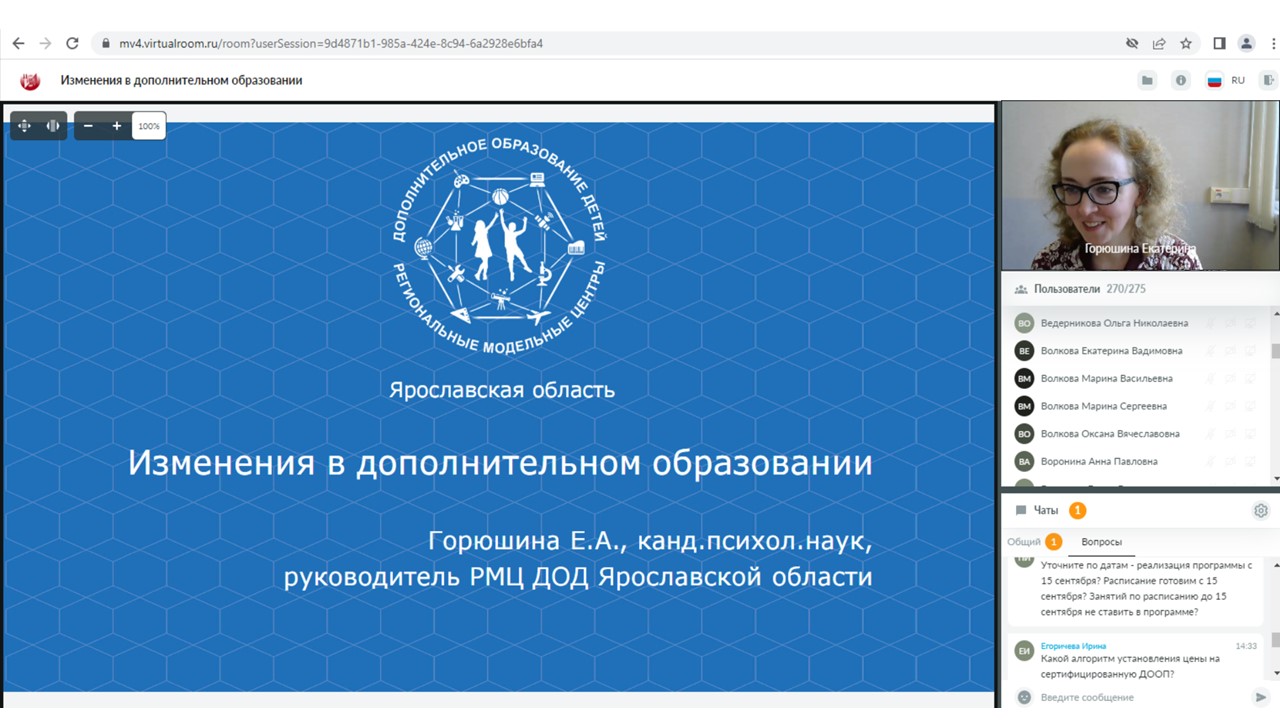The image size is (1280, 720).
Task: Click the users list scroll-down arrow
Action: pyautogui.click(x=1275, y=481)
